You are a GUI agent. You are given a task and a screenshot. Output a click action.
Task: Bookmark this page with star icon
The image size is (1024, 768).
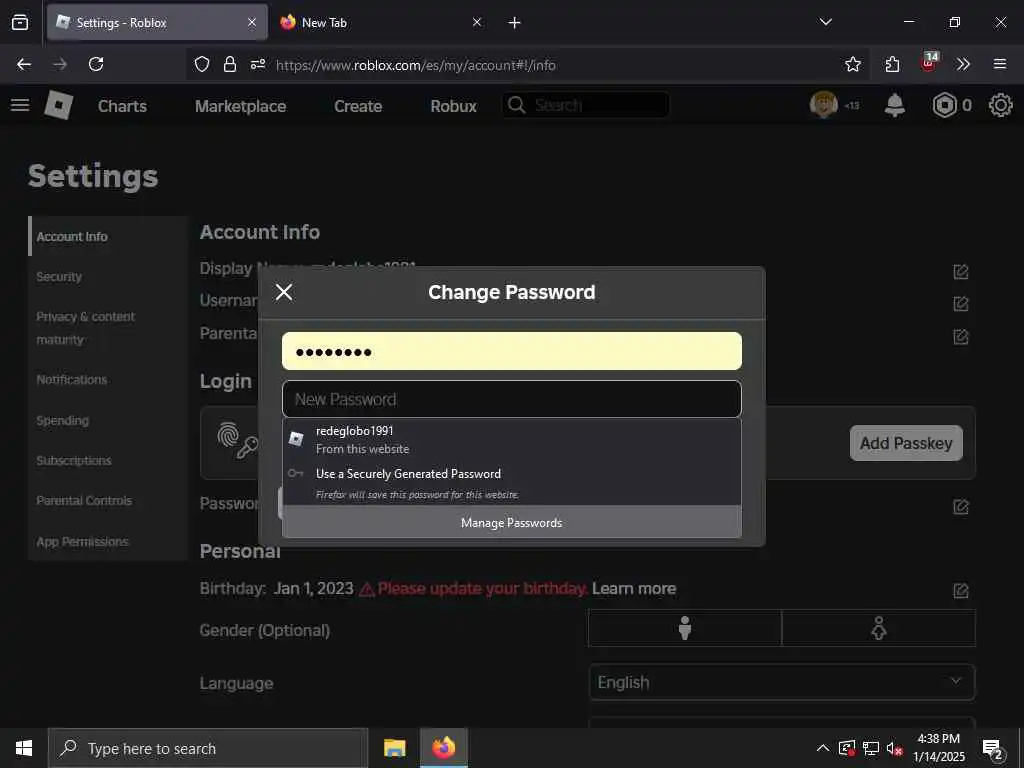(852, 64)
